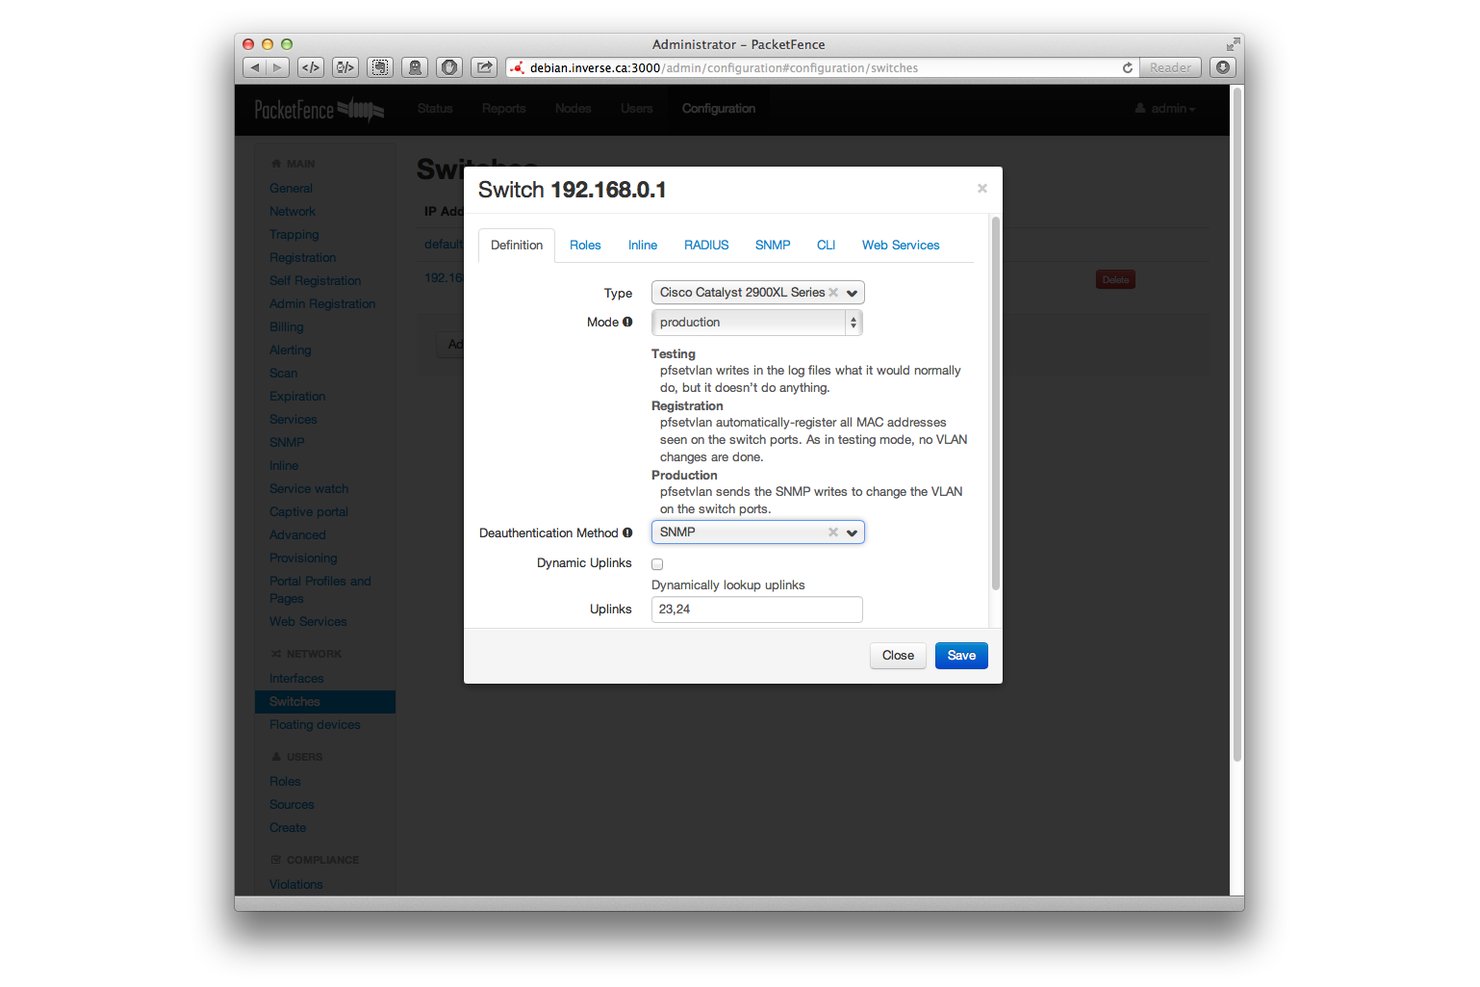The image size is (1480, 987).
Task: Clear the SNMP deauthentication selection
Action: click(x=833, y=532)
